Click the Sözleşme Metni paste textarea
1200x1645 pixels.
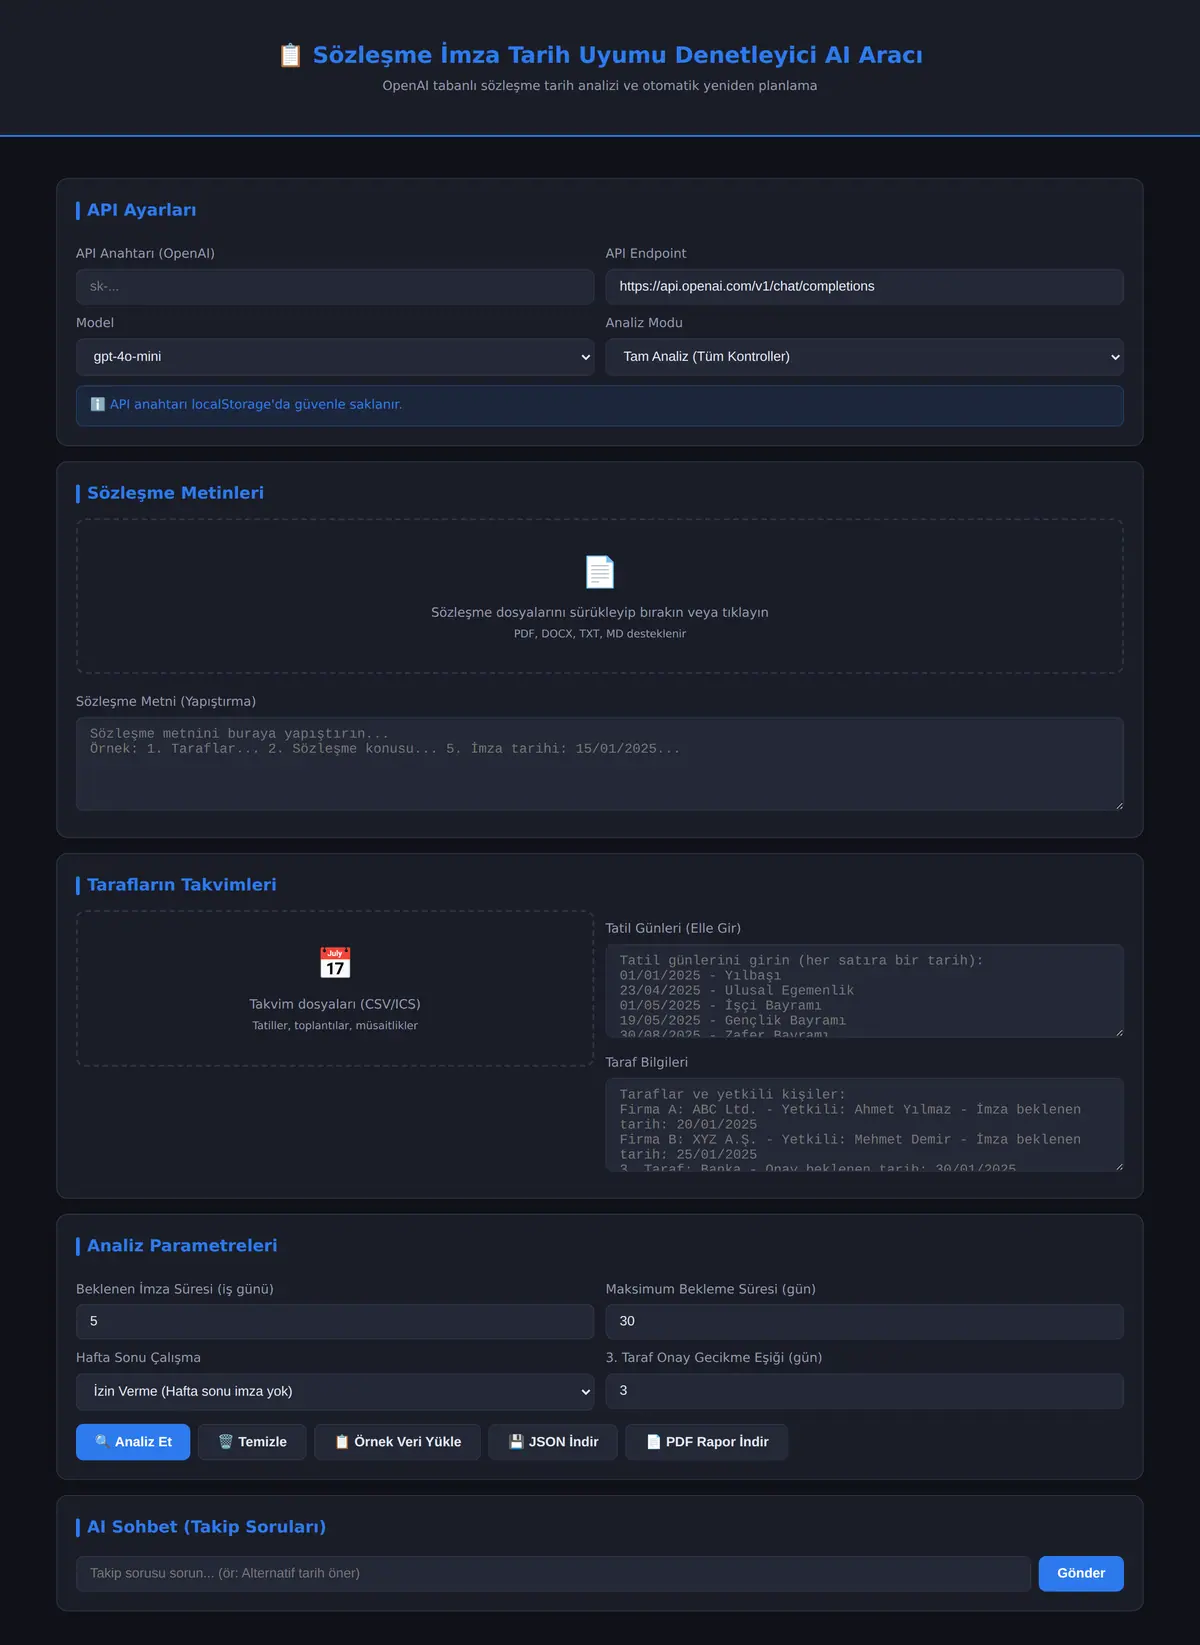coord(600,763)
